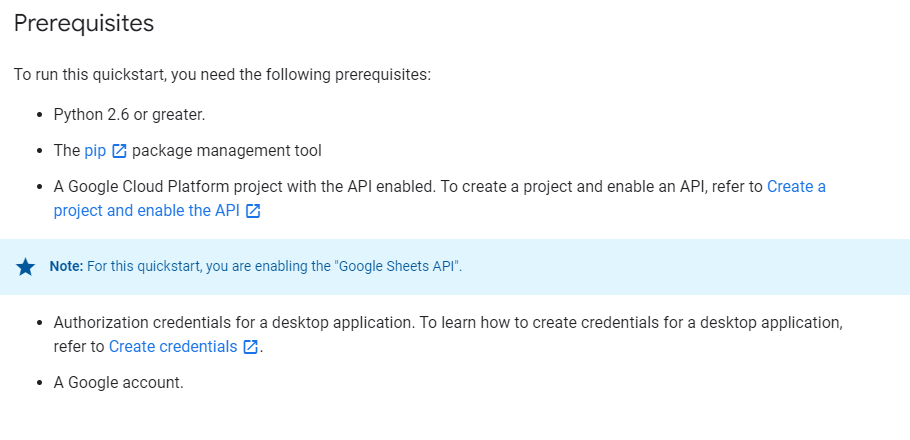Click the bullet before "A Google account"
Screen dimensions: 910x440
(38, 383)
